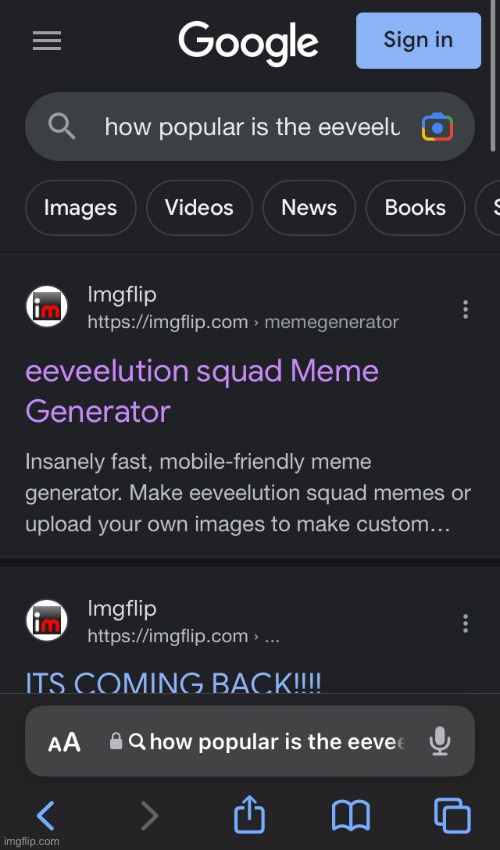Open options for eeveelution squad result
500x850 pixels.
[x=465, y=309]
